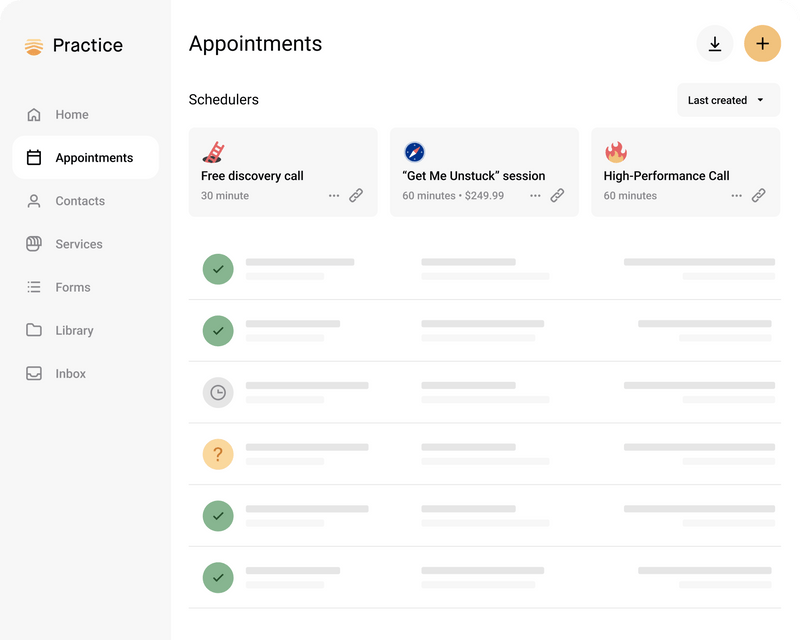Download appointments using the download icon
The height and width of the screenshot is (640, 800).
(x=714, y=44)
